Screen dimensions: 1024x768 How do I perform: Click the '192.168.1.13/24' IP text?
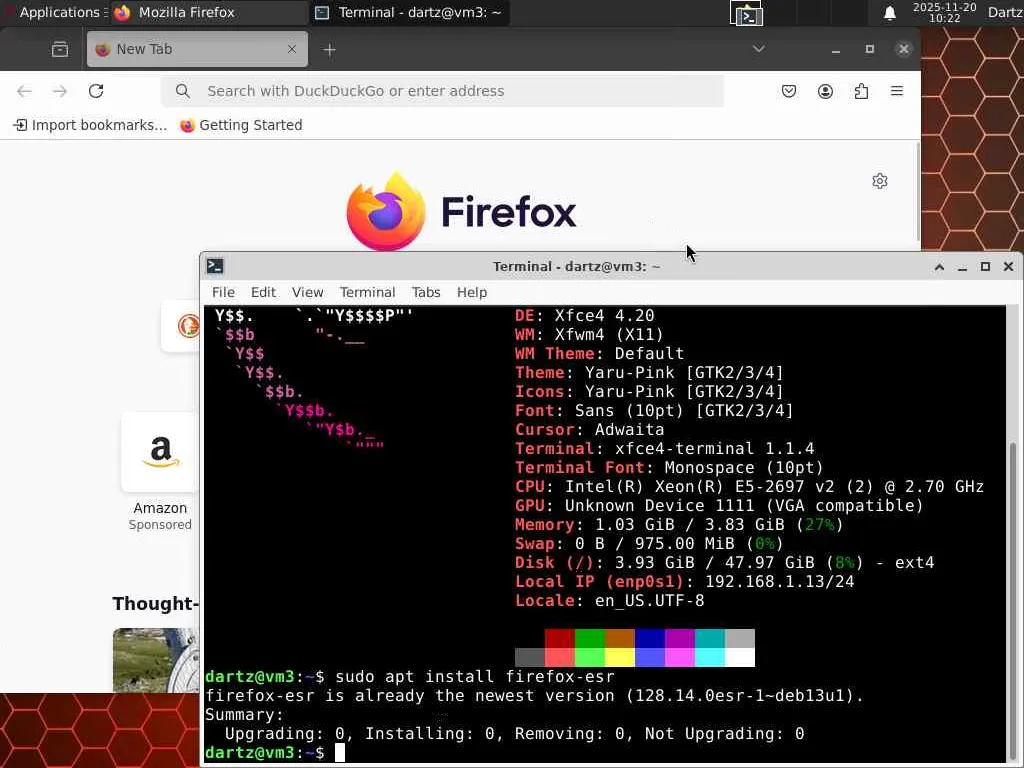(x=780, y=582)
